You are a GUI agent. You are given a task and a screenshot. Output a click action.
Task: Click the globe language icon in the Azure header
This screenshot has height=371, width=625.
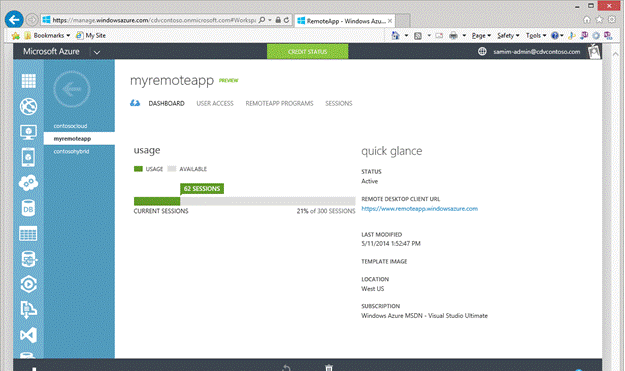tap(482, 51)
